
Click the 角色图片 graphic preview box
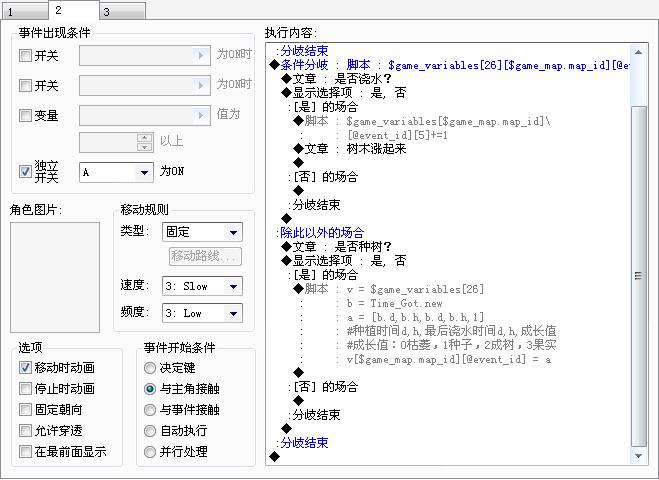[x=55, y=277]
